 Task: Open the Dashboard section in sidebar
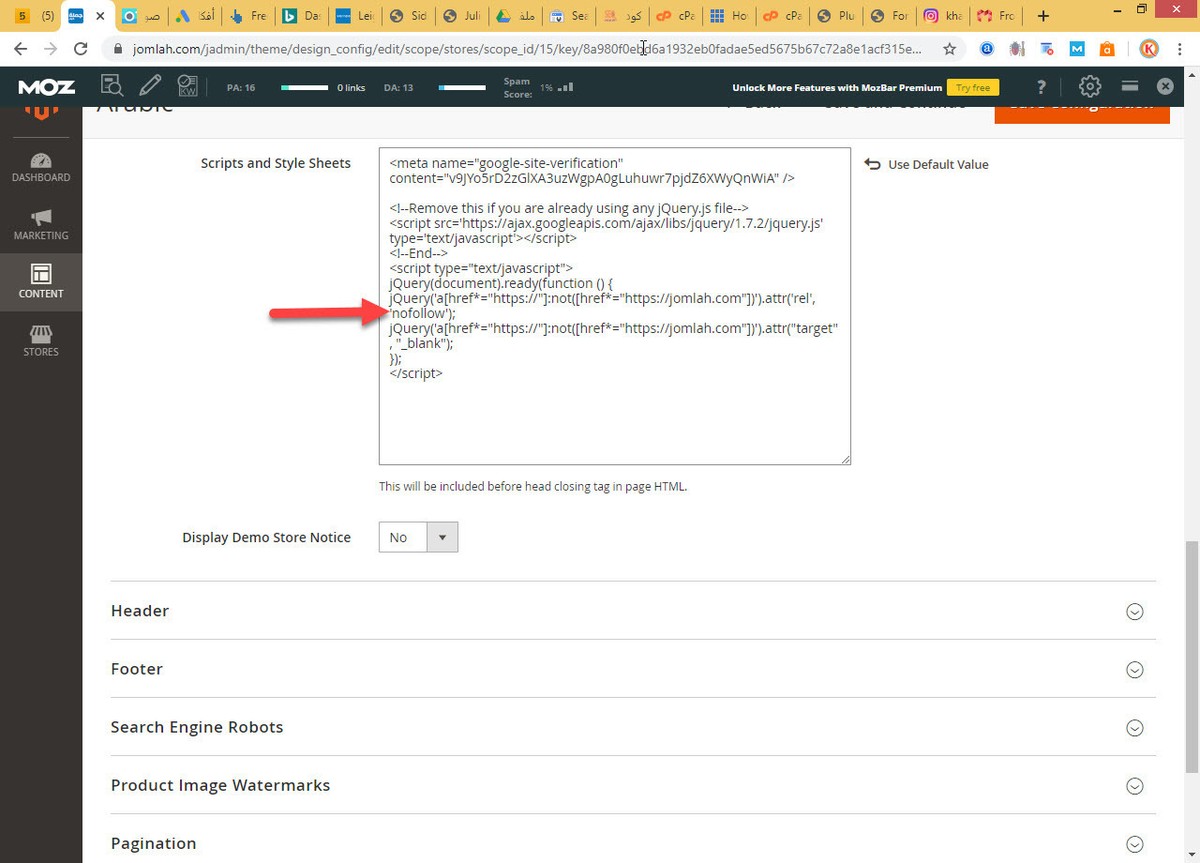coord(41,167)
